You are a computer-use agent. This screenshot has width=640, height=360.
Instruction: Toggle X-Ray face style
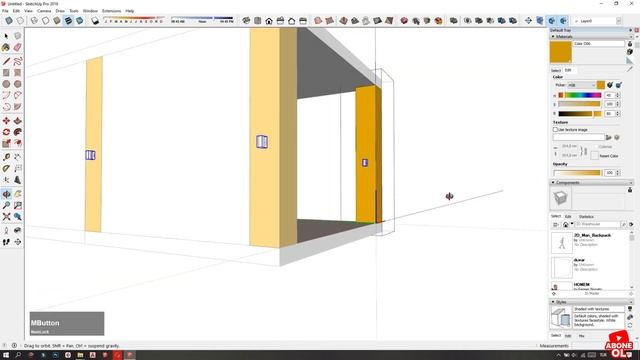(x=9, y=21)
